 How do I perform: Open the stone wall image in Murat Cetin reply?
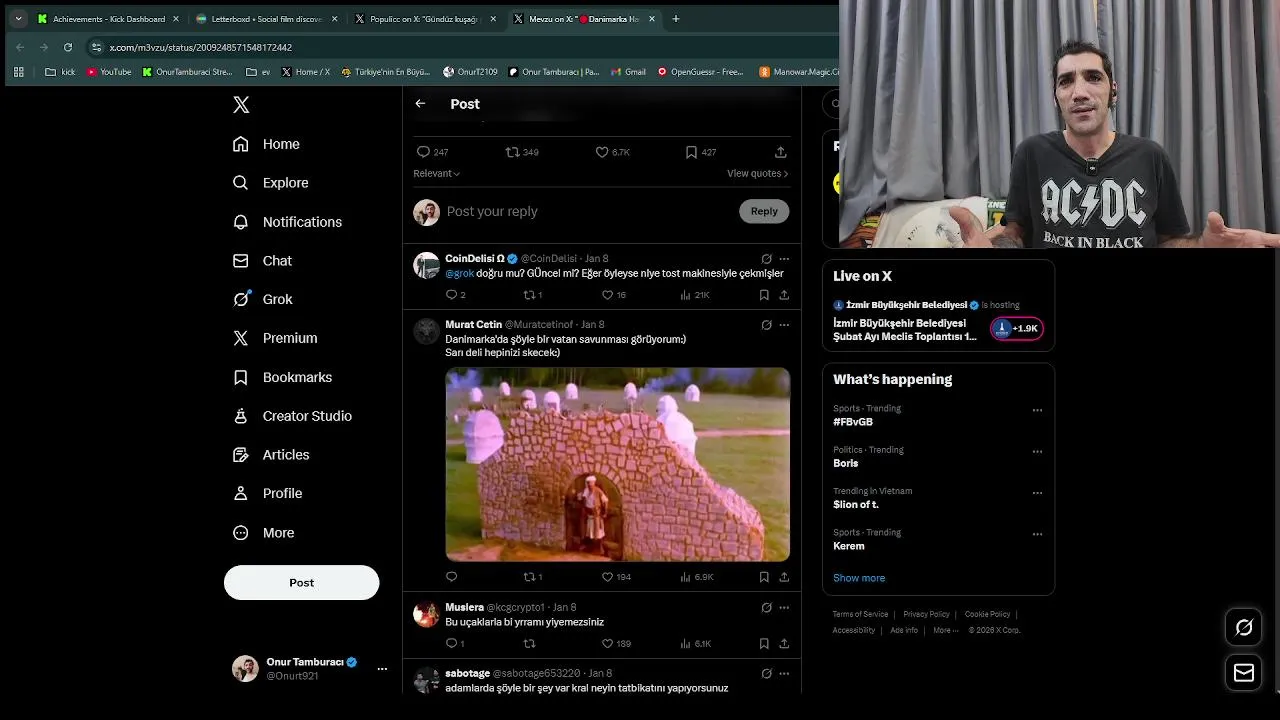617,464
